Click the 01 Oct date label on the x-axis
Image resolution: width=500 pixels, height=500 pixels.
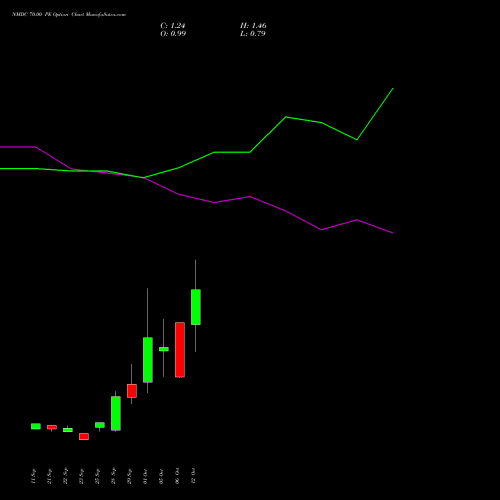[x=145, y=476]
